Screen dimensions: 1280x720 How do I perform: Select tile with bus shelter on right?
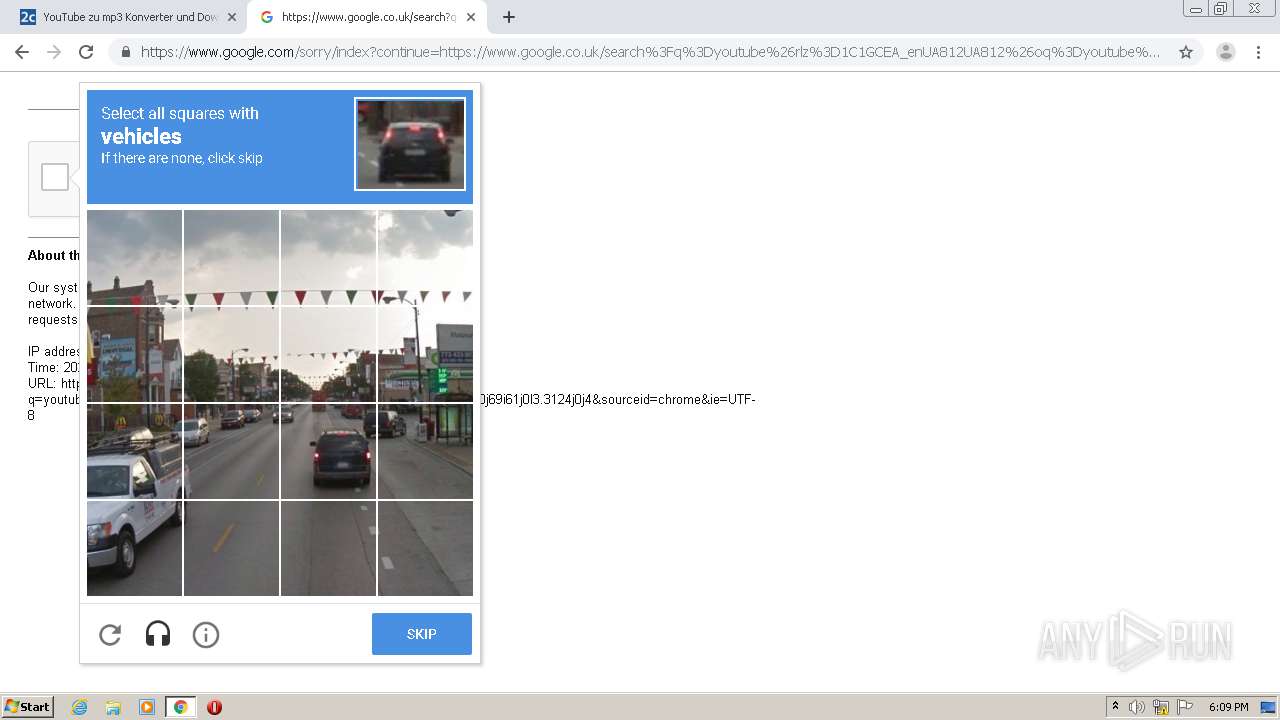(425, 451)
